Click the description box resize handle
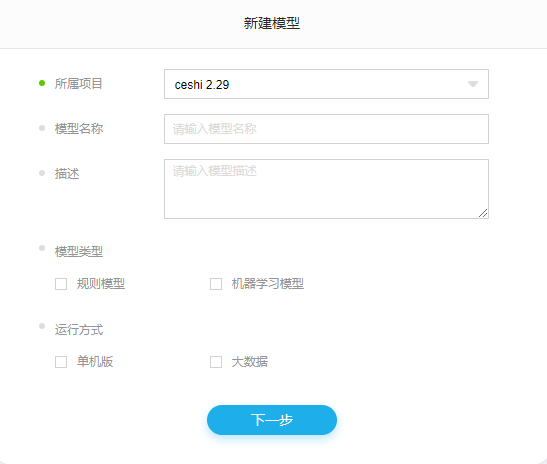Image resolution: width=547 pixels, height=464 pixels. (x=483, y=213)
